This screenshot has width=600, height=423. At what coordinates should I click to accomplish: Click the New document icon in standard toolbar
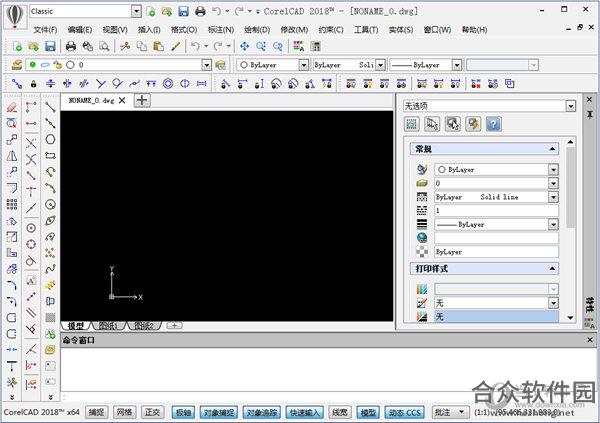pyautogui.click(x=17, y=47)
